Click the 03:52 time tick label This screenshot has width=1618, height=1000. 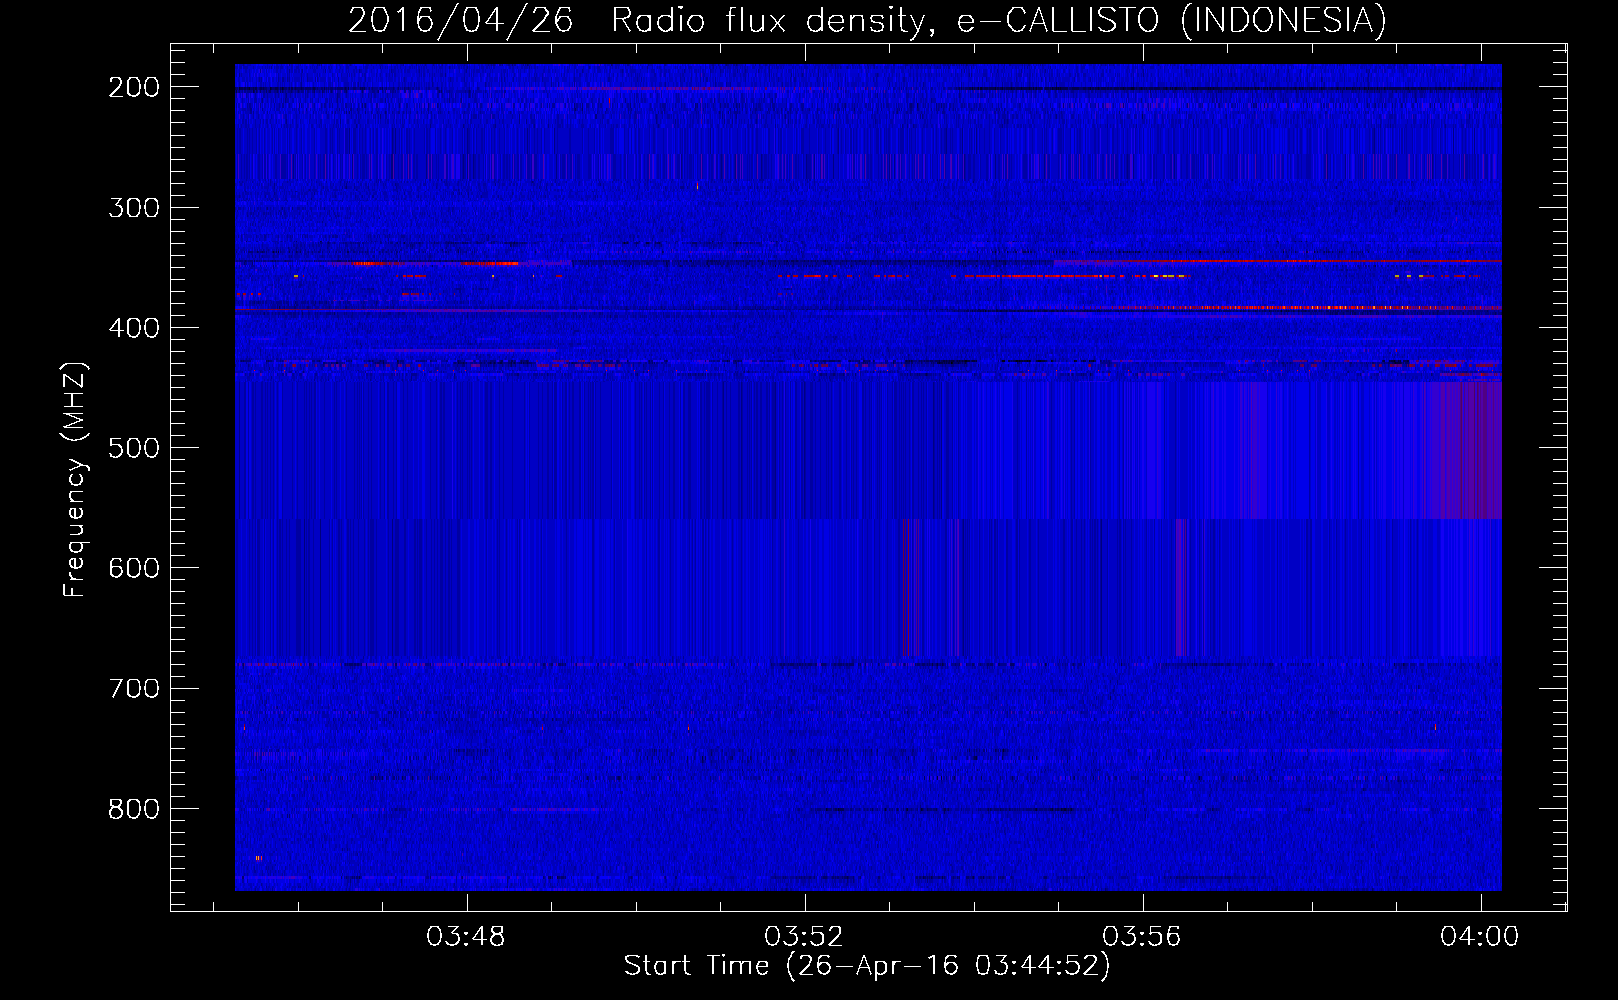coord(804,937)
